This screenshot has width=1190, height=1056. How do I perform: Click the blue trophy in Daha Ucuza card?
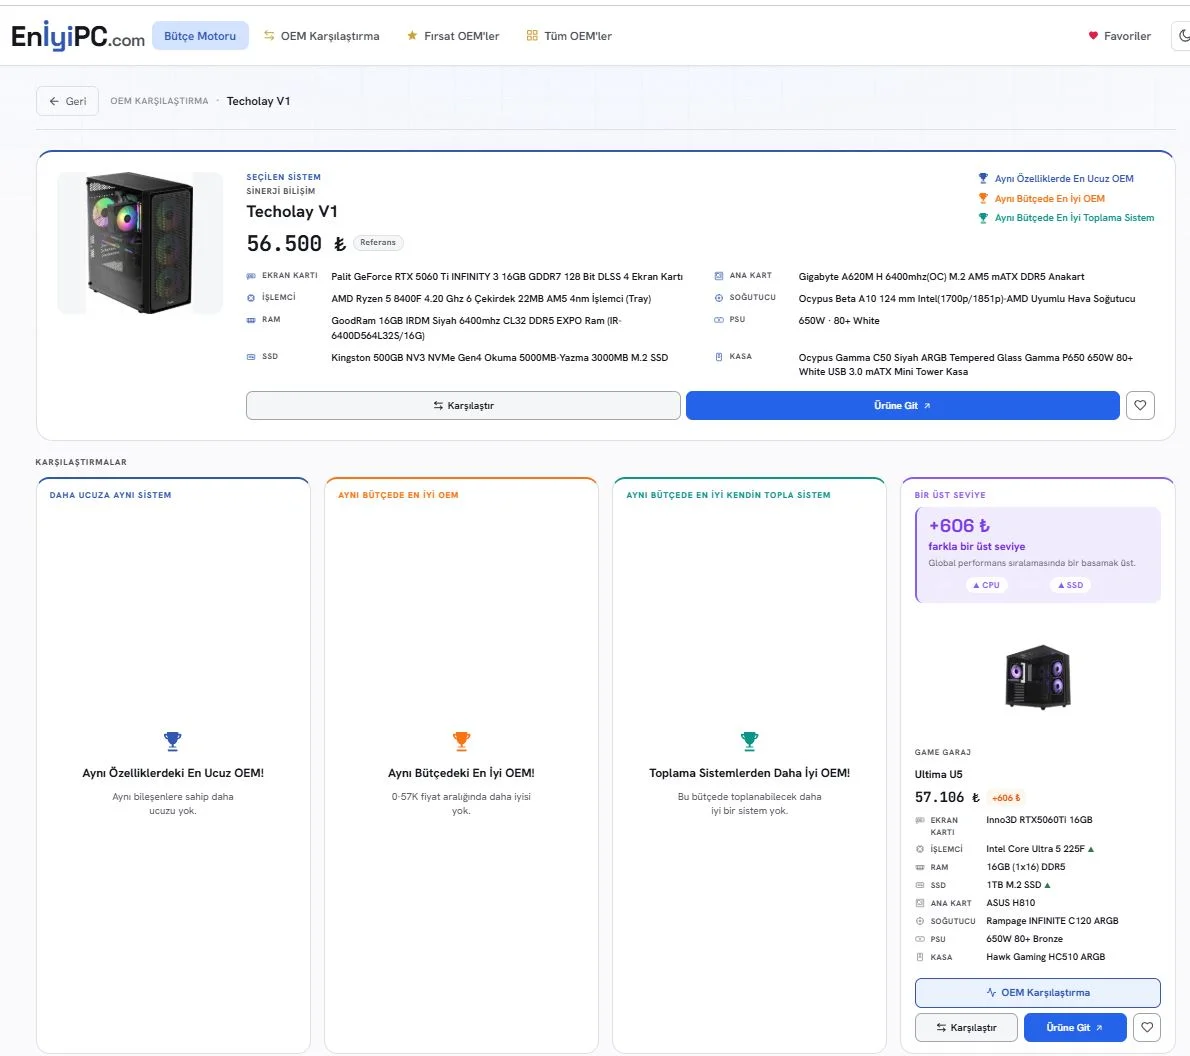(x=173, y=741)
